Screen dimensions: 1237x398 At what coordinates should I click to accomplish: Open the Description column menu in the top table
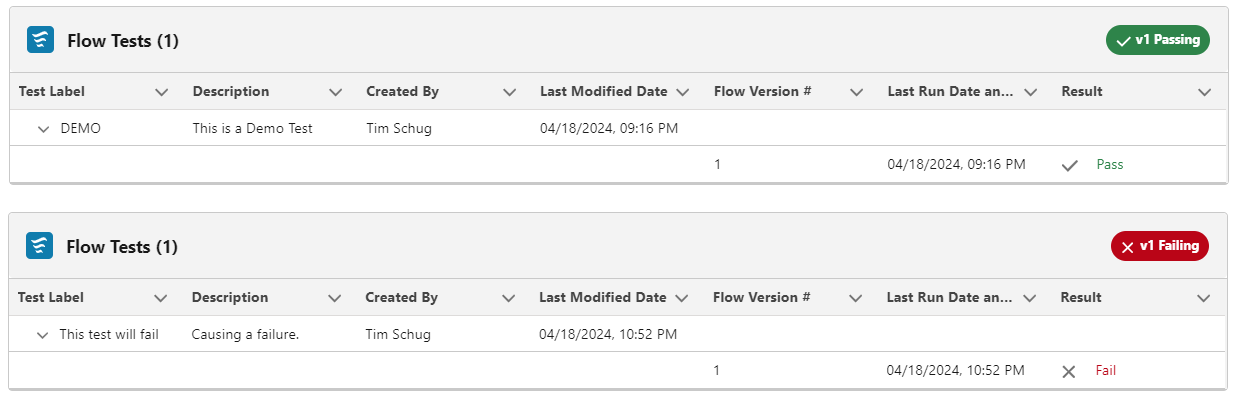click(336, 92)
